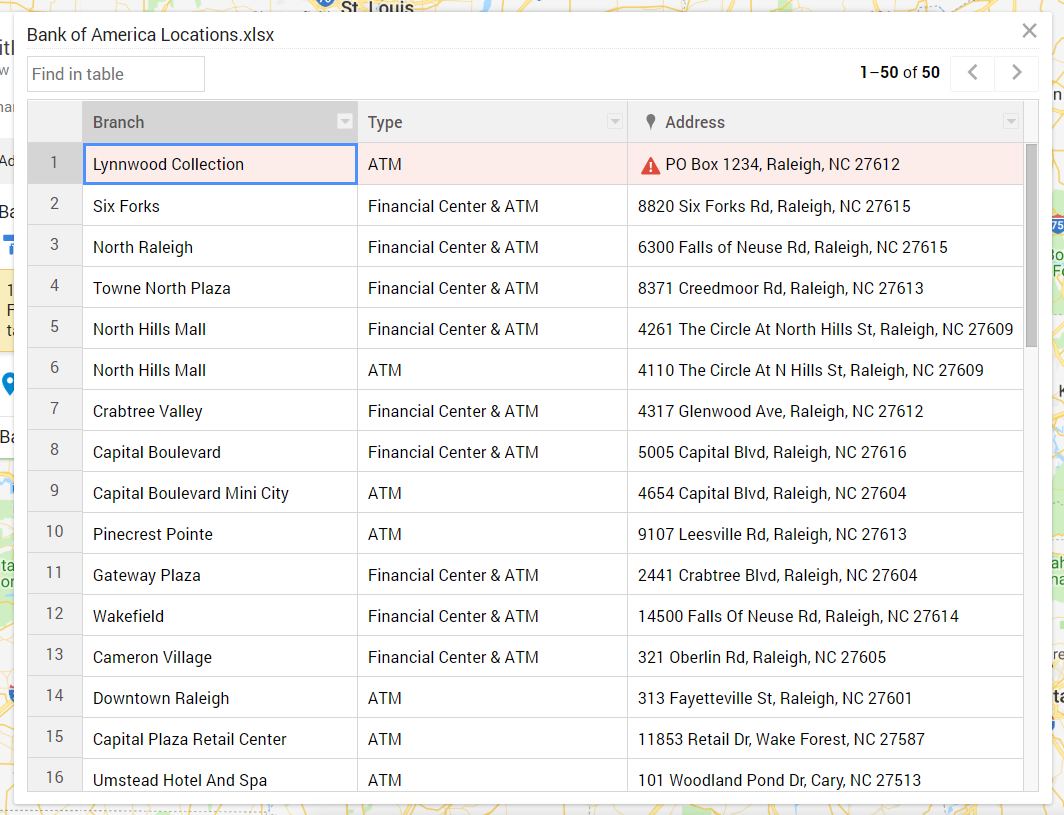Select the Pinecrest Pointe branch cell

click(x=220, y=534)
